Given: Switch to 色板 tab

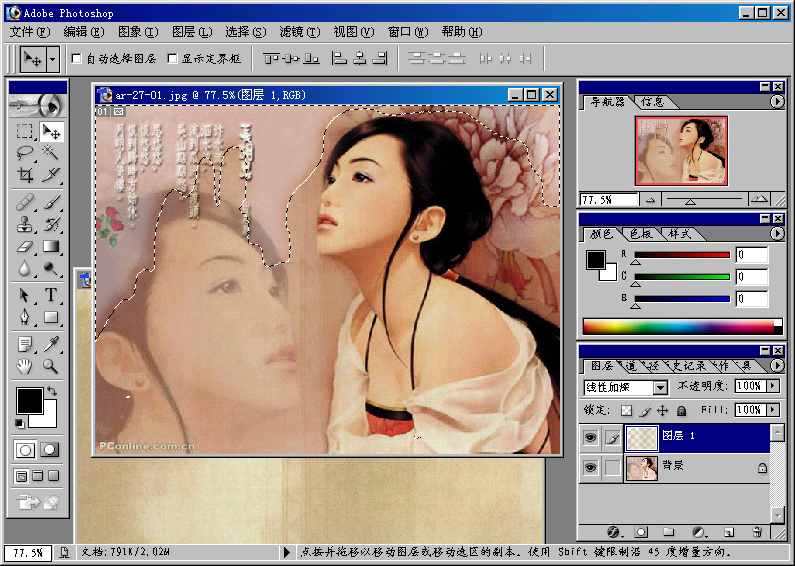Looking at the screenshot, I should (x=640, y=234).
